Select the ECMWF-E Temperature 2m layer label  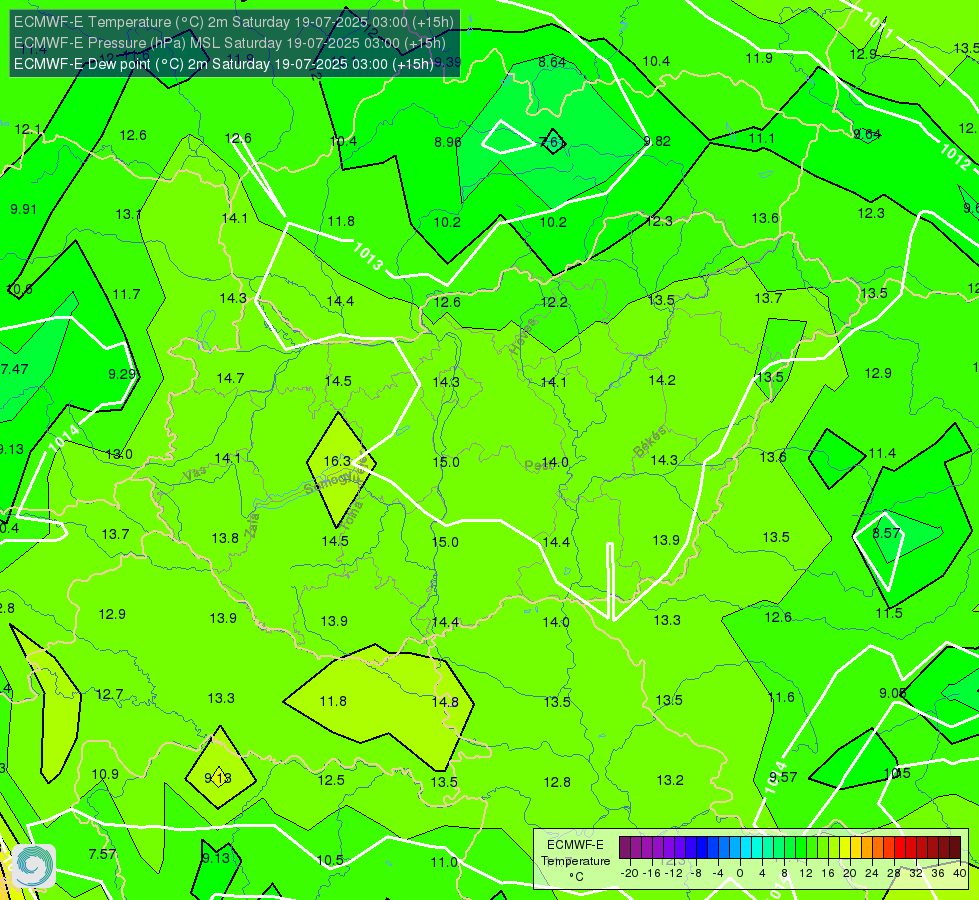234,22
